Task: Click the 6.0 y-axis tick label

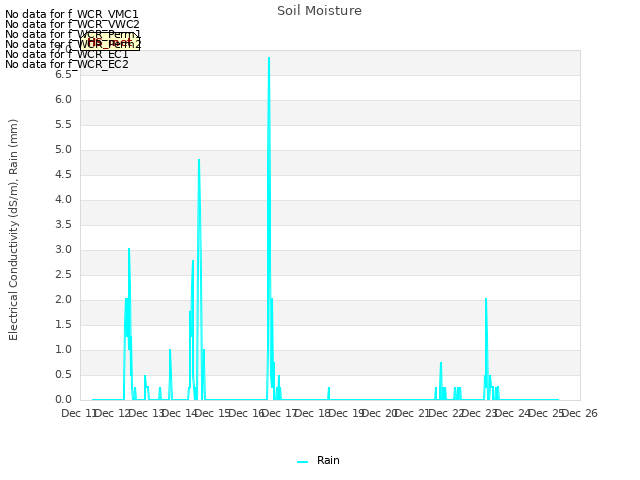Action: [63, 100]
